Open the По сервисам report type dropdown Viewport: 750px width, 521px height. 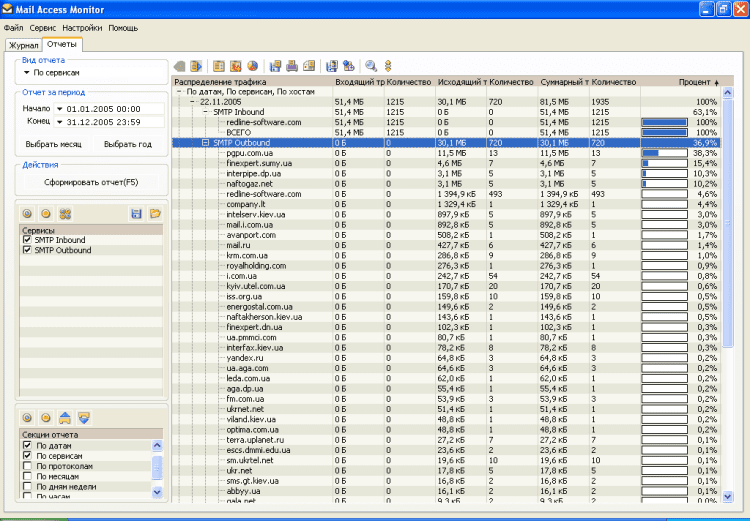click(x=27, y=73)
